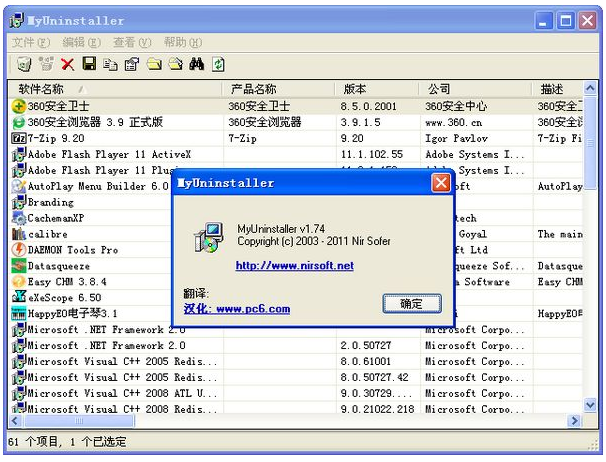Close the MyUninstaller About dialog
This screenshot has height=462, width=606.
(441, 183)
